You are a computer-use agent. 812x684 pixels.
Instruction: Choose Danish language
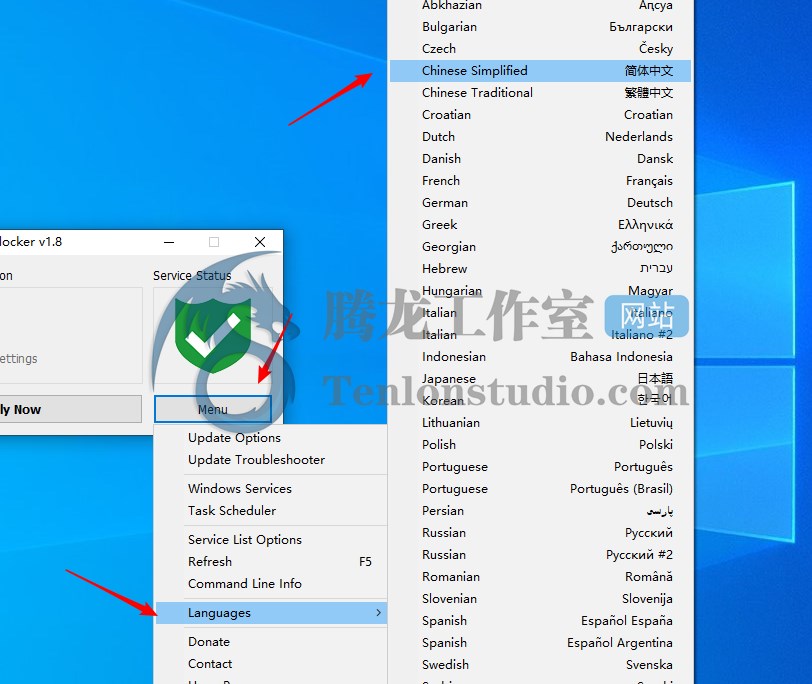click(x=540, y=159)
